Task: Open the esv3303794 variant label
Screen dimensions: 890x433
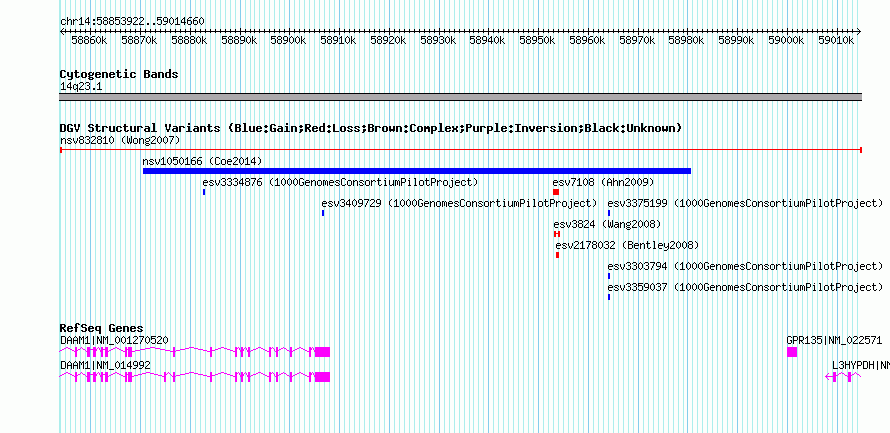Action: 745,266
